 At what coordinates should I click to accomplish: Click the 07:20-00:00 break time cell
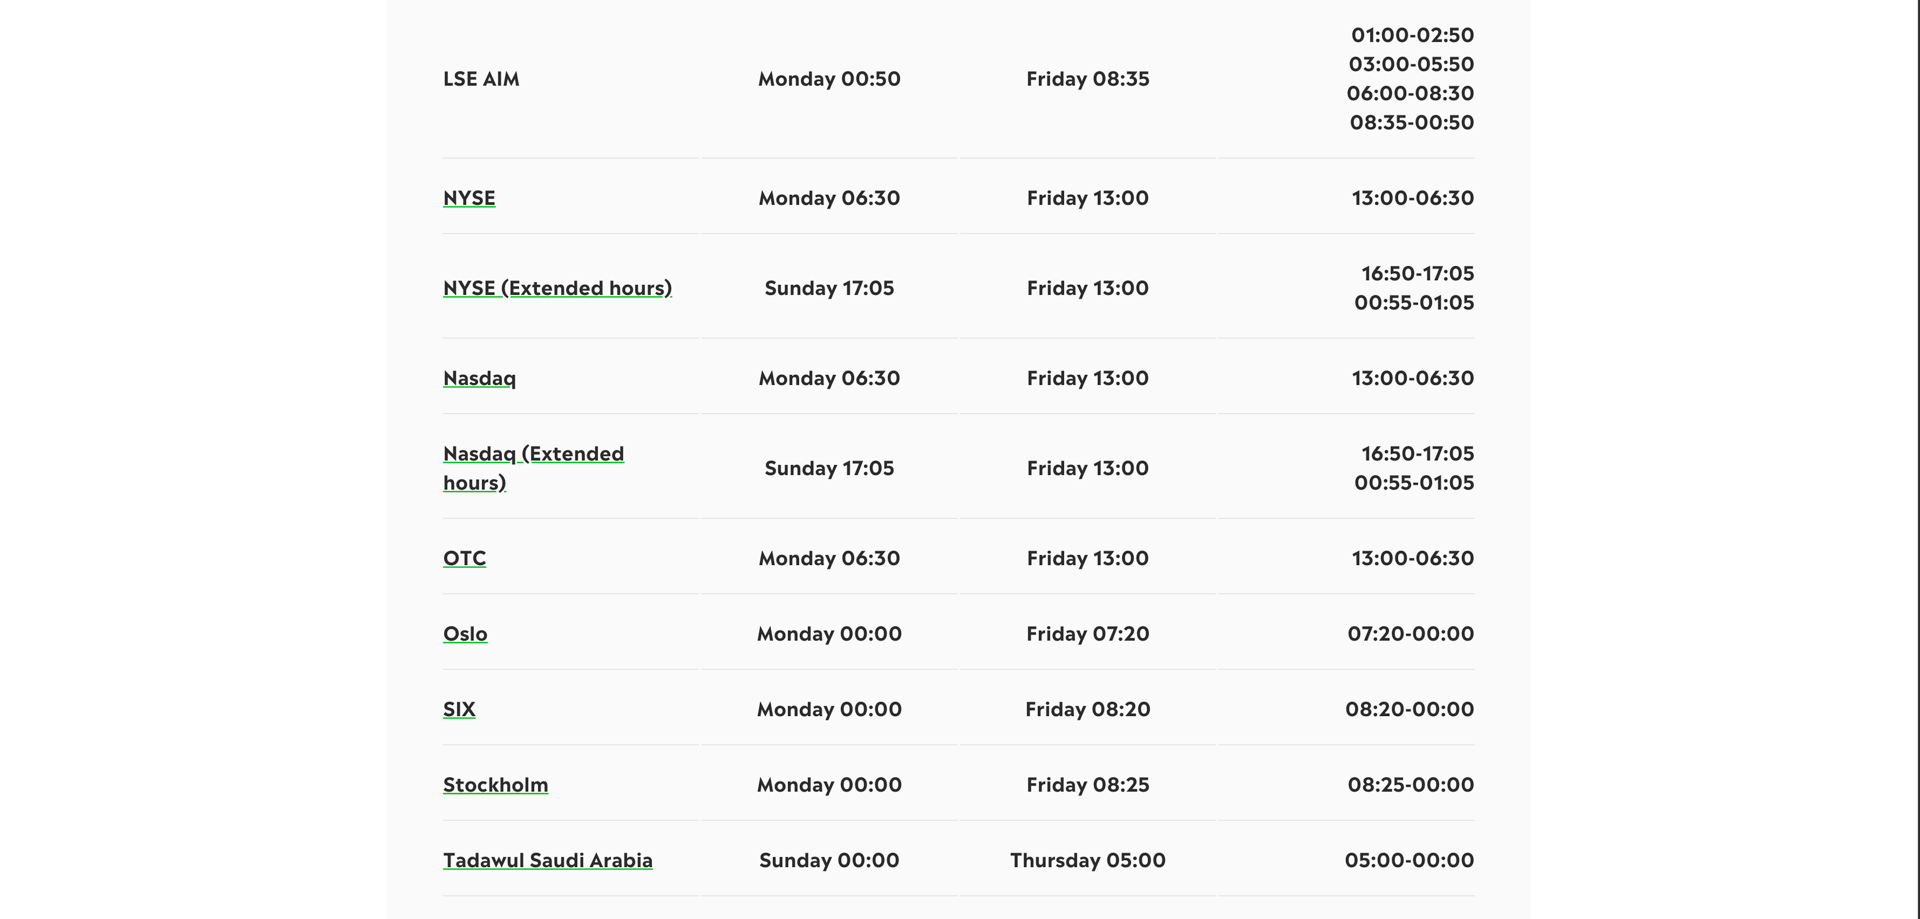point(1410,634)
